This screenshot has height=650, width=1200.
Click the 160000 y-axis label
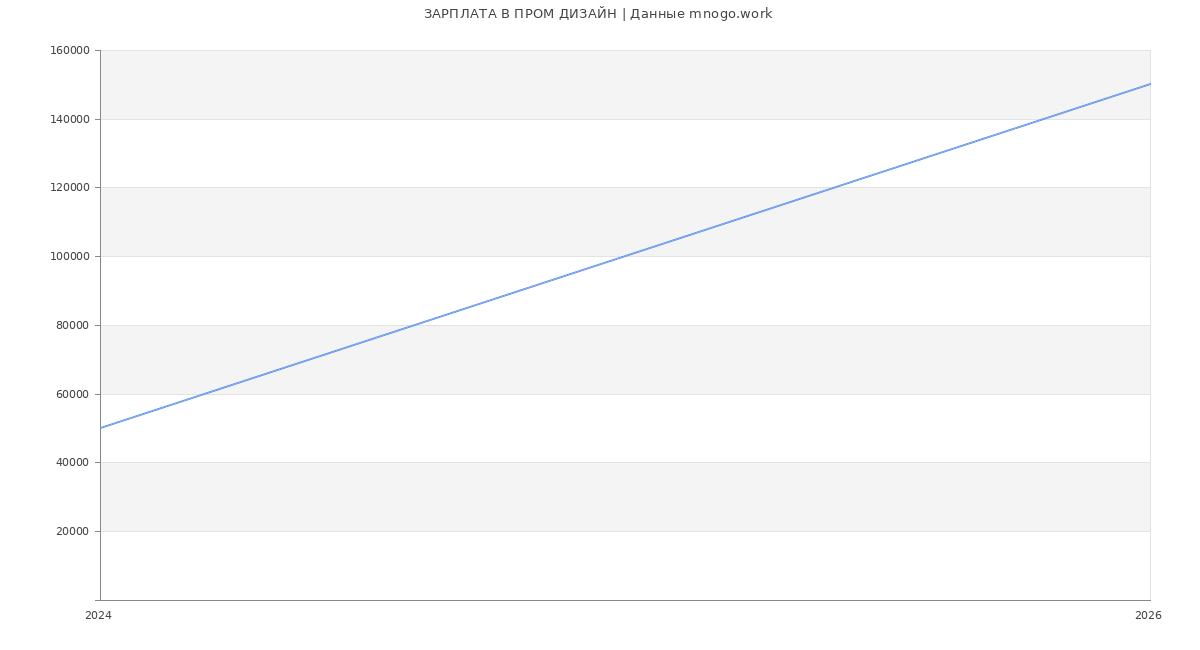click(x=70, y=51)
